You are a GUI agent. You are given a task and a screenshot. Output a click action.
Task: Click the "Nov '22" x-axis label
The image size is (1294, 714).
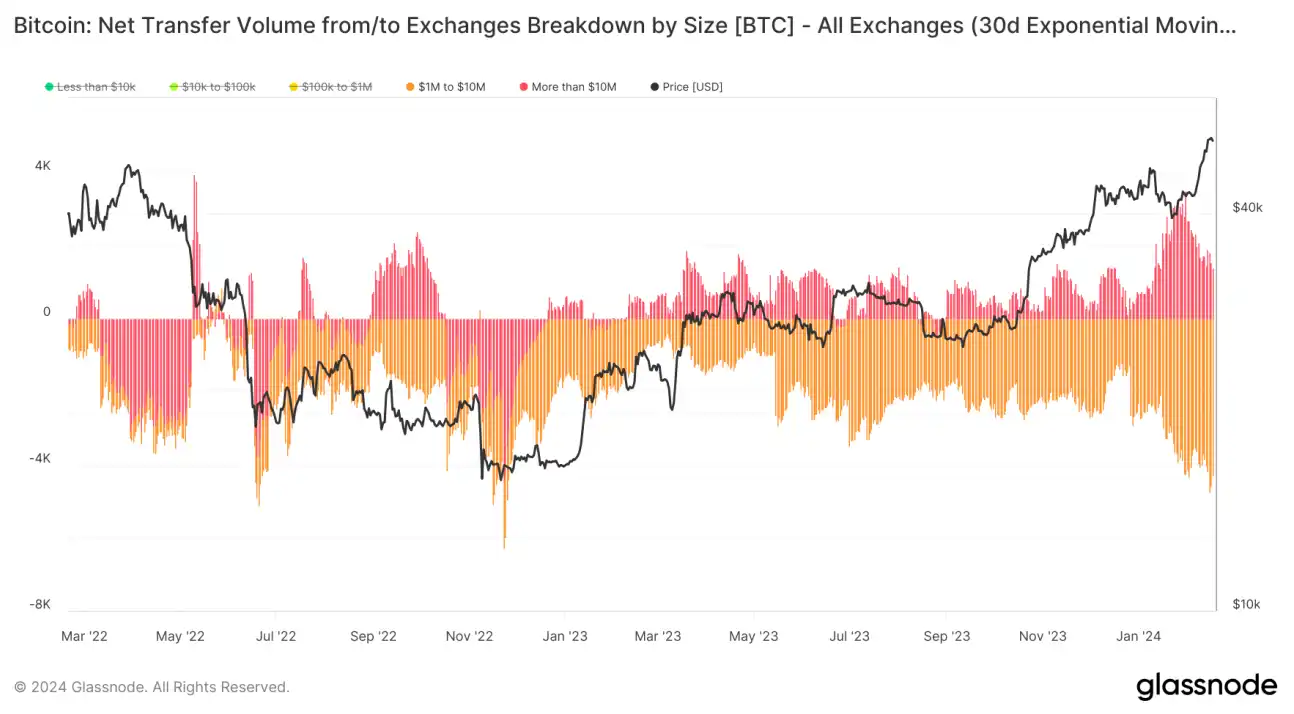[469, 636]
